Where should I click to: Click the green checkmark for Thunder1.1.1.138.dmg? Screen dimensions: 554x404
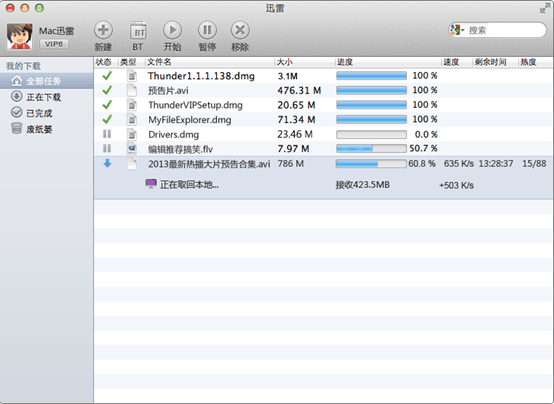(x=107, y=76)
